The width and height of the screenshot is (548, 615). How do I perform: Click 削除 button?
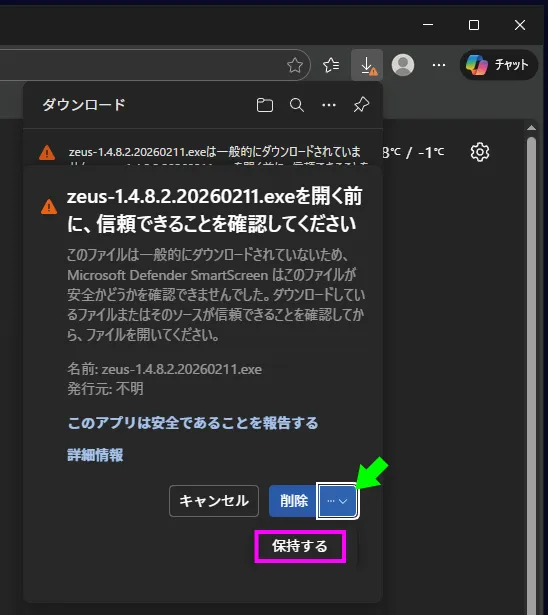tap(293, 501)
